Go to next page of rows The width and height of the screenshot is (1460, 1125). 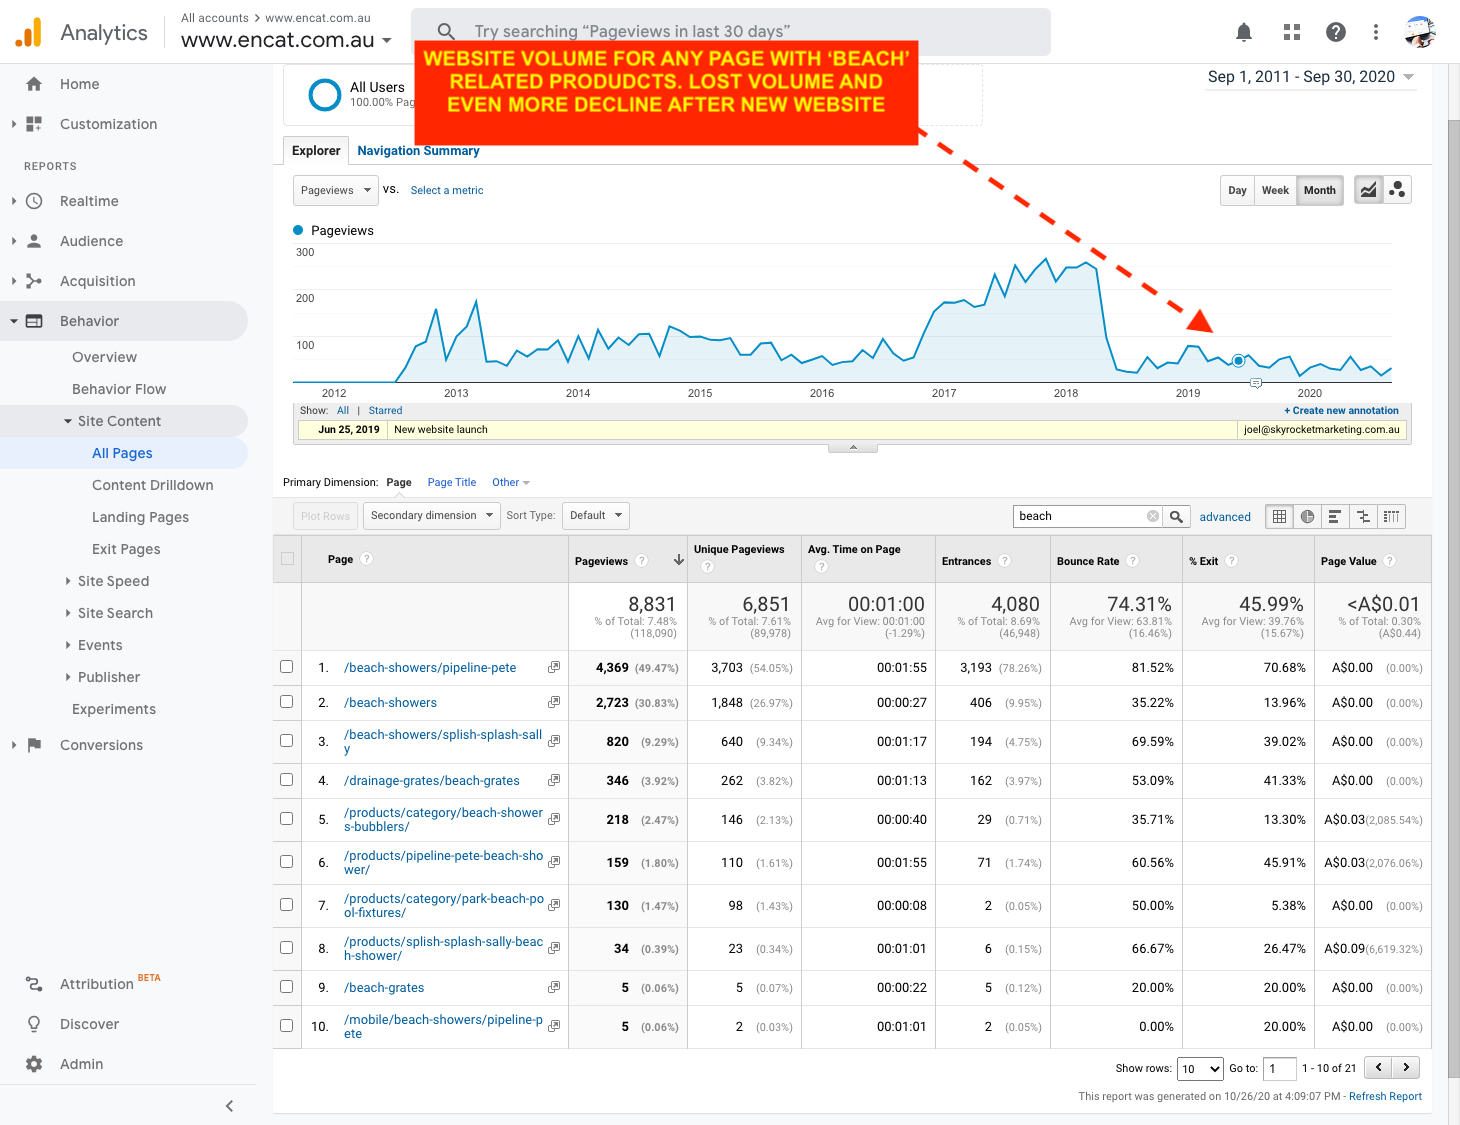[x=1406, y=1068]
